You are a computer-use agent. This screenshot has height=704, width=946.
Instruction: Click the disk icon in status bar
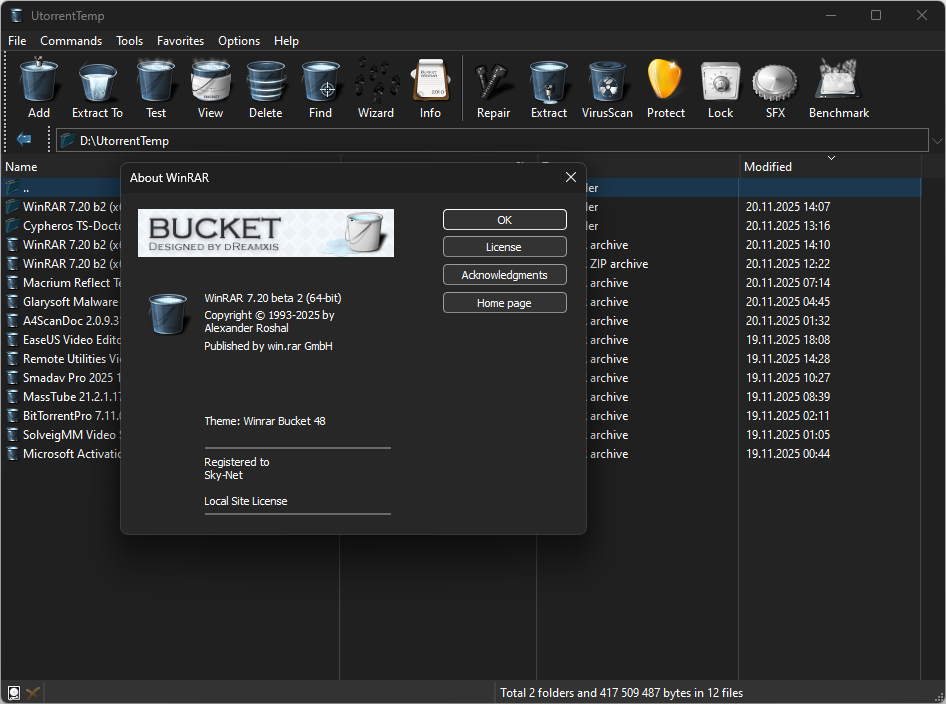(x=14, y=693)
